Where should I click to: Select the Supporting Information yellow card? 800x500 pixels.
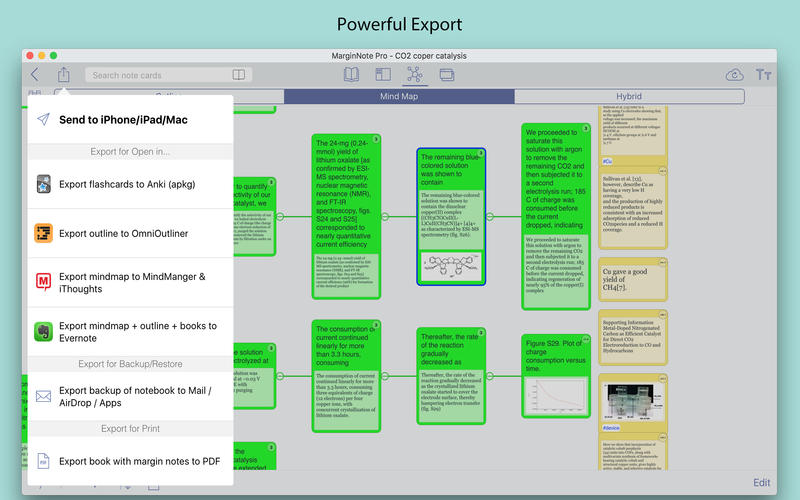[633, 337]
